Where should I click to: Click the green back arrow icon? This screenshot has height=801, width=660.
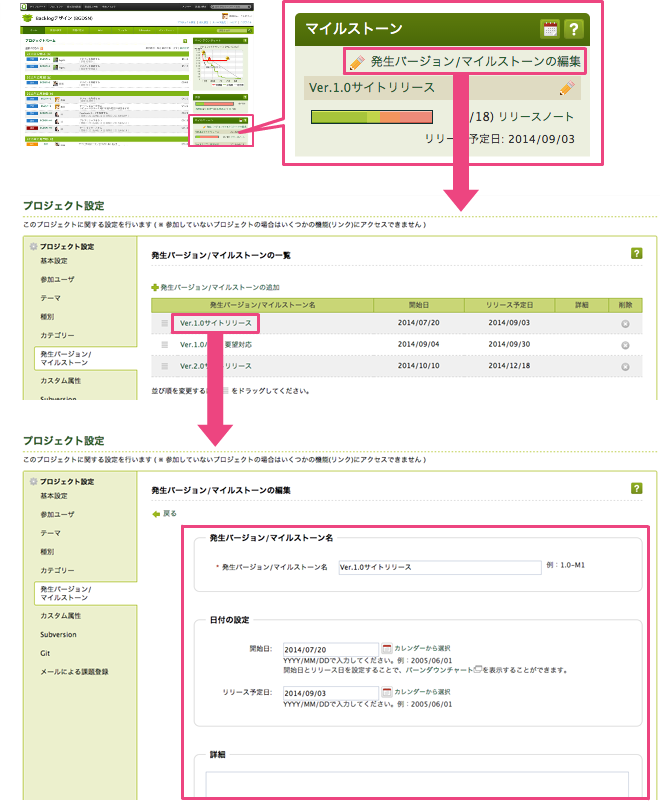156,514
